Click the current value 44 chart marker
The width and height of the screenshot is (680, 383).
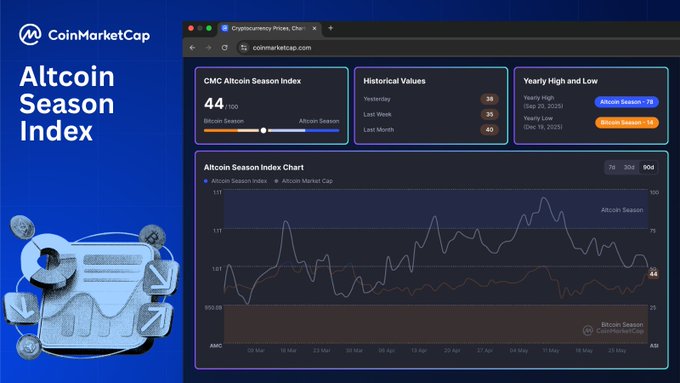(x=653, y=274)
